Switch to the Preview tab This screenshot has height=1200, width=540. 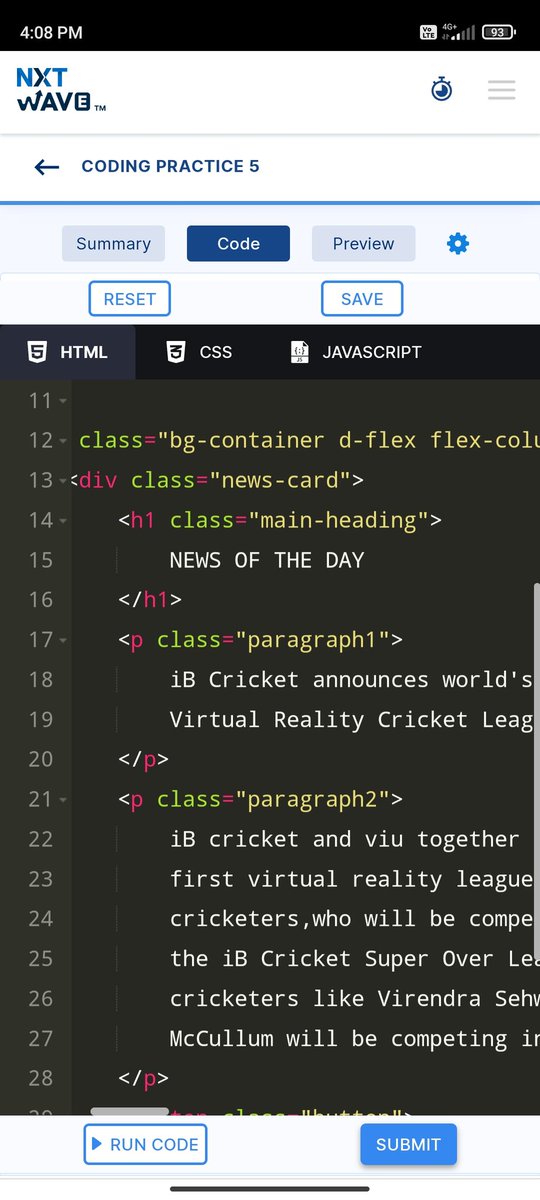tap(363, 243)
